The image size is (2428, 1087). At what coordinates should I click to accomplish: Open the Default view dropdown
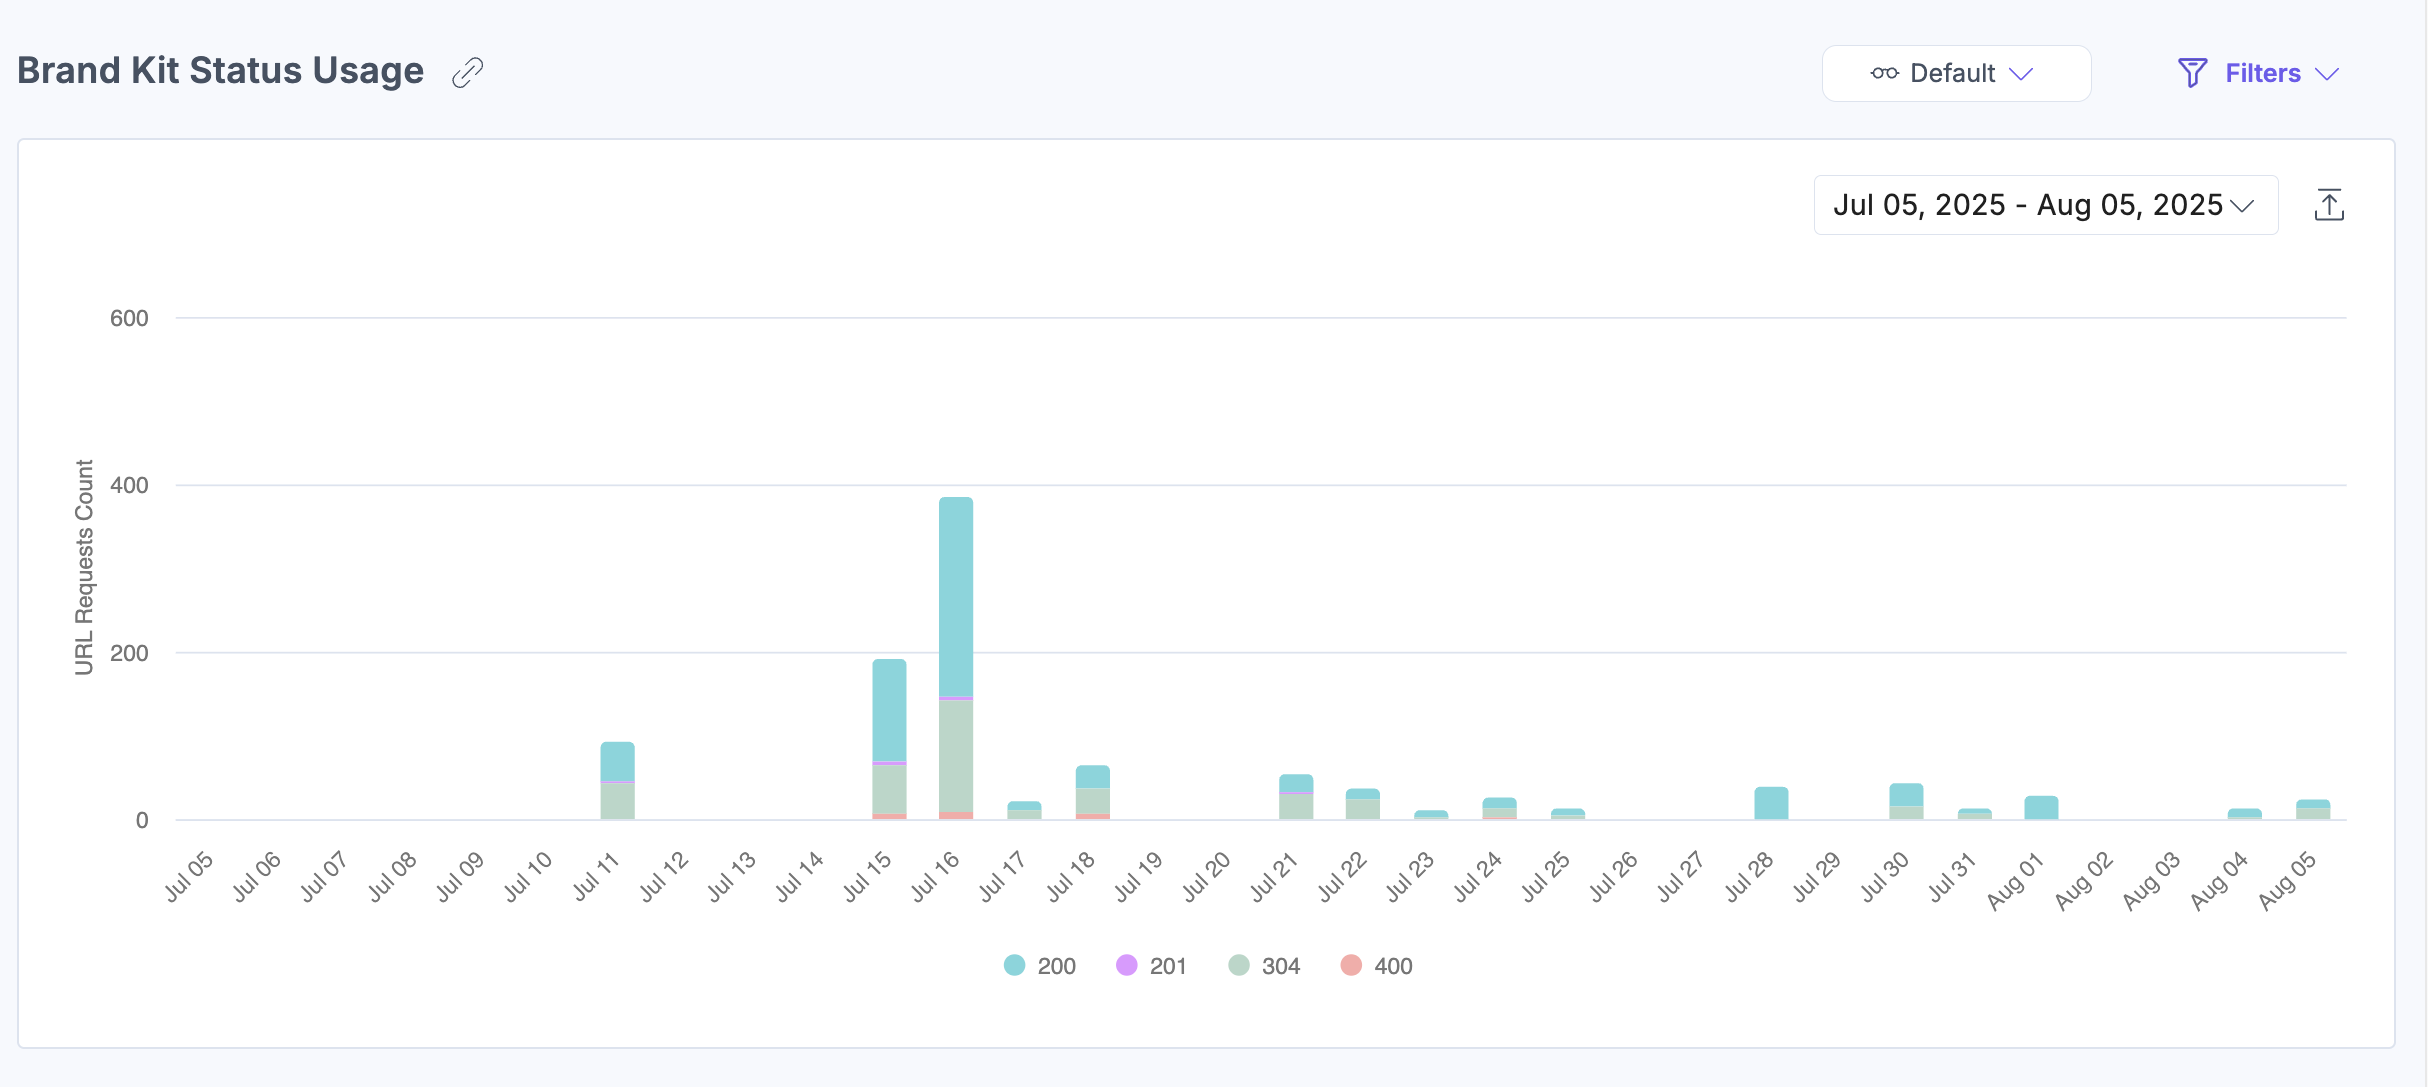[x=1955, y=73]
